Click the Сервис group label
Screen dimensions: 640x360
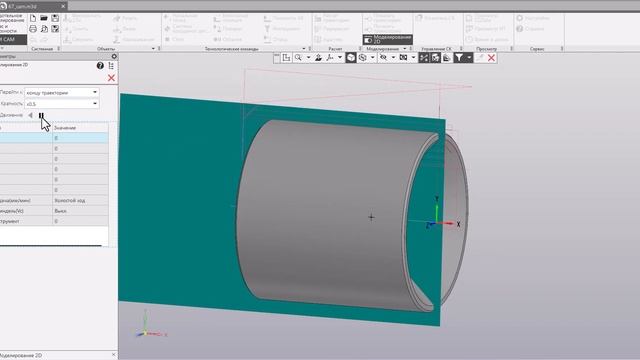[537, 49]
